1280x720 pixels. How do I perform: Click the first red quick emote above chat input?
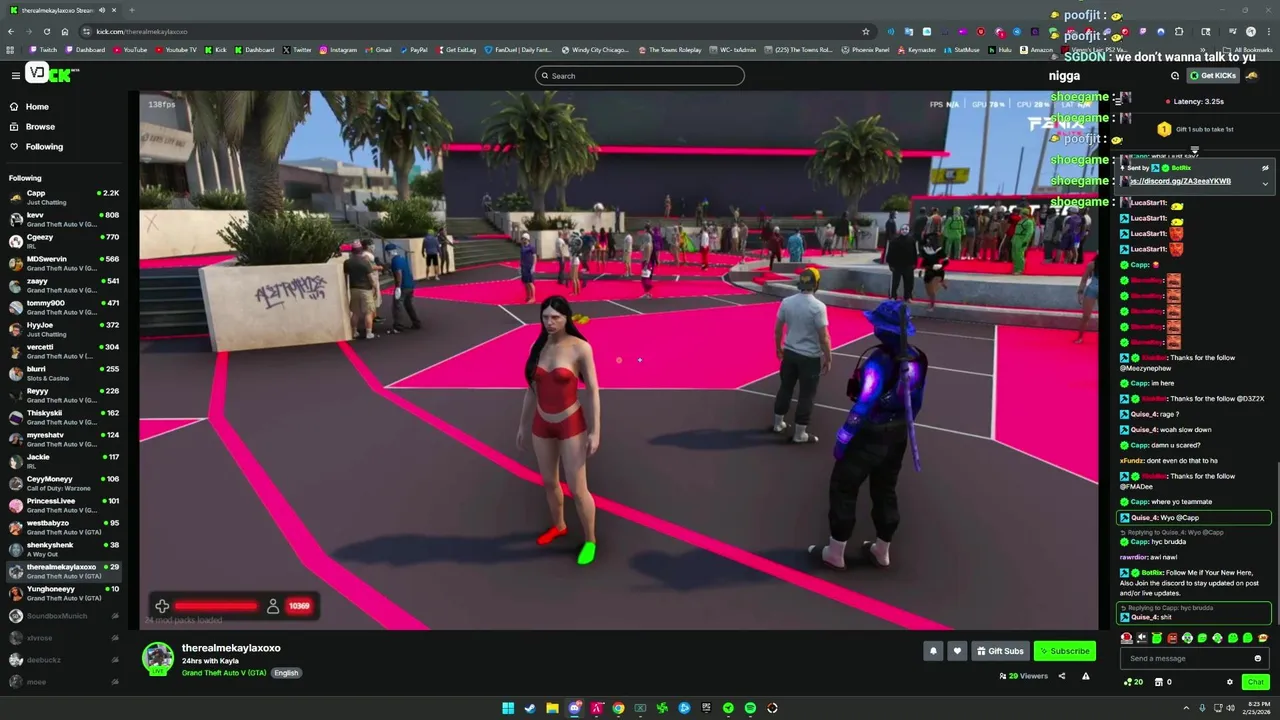(1127, 638)
